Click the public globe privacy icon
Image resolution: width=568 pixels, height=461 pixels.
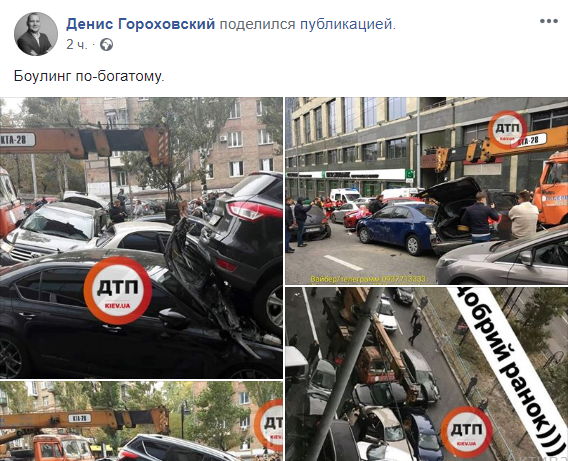(x=106, y=45)
